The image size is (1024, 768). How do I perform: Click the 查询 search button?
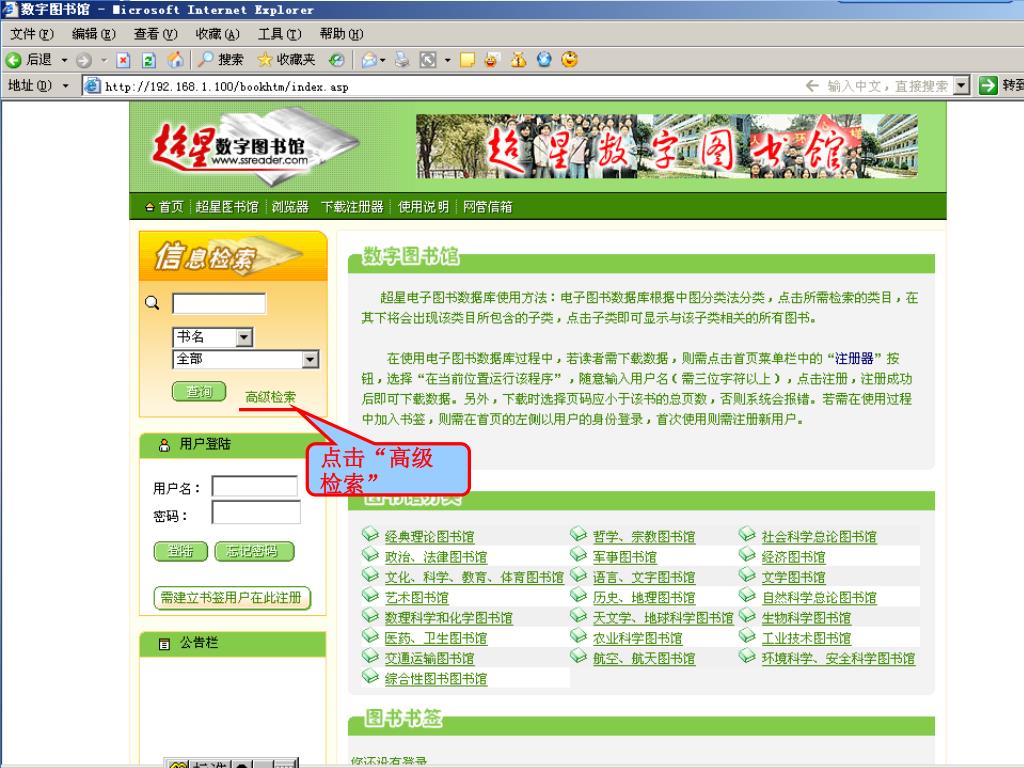coord(199,391)
